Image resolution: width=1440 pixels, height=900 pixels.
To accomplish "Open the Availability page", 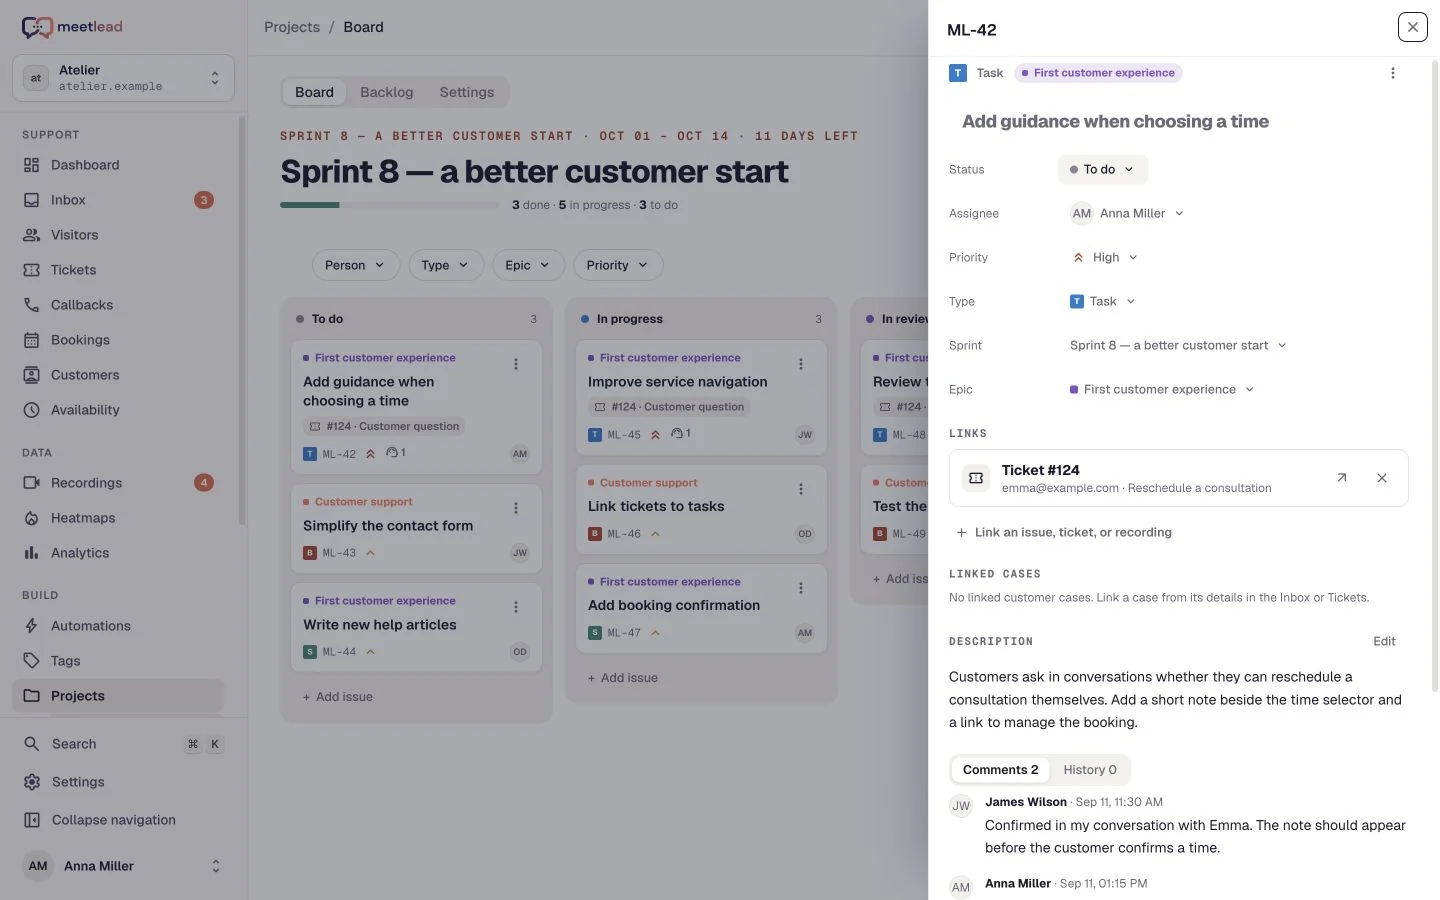I will pyautogui.click(x=118, y=410).
